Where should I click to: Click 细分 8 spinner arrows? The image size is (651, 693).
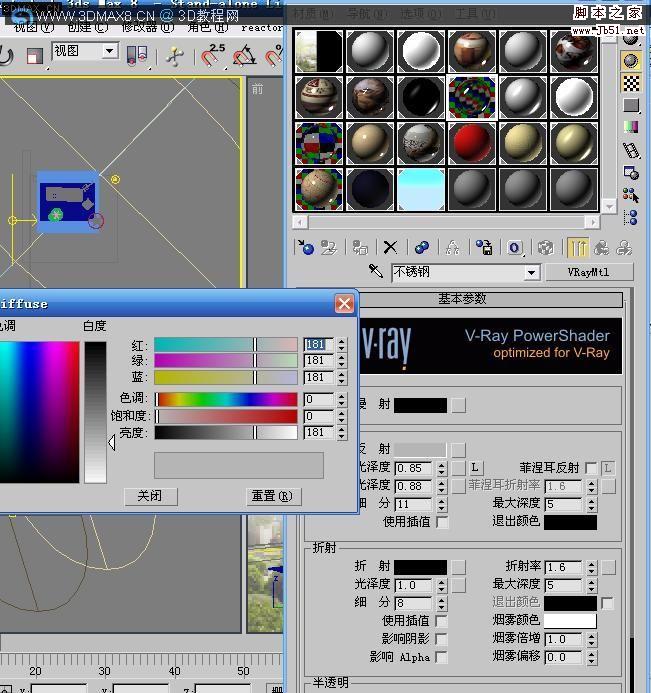(x=441, y=603)
